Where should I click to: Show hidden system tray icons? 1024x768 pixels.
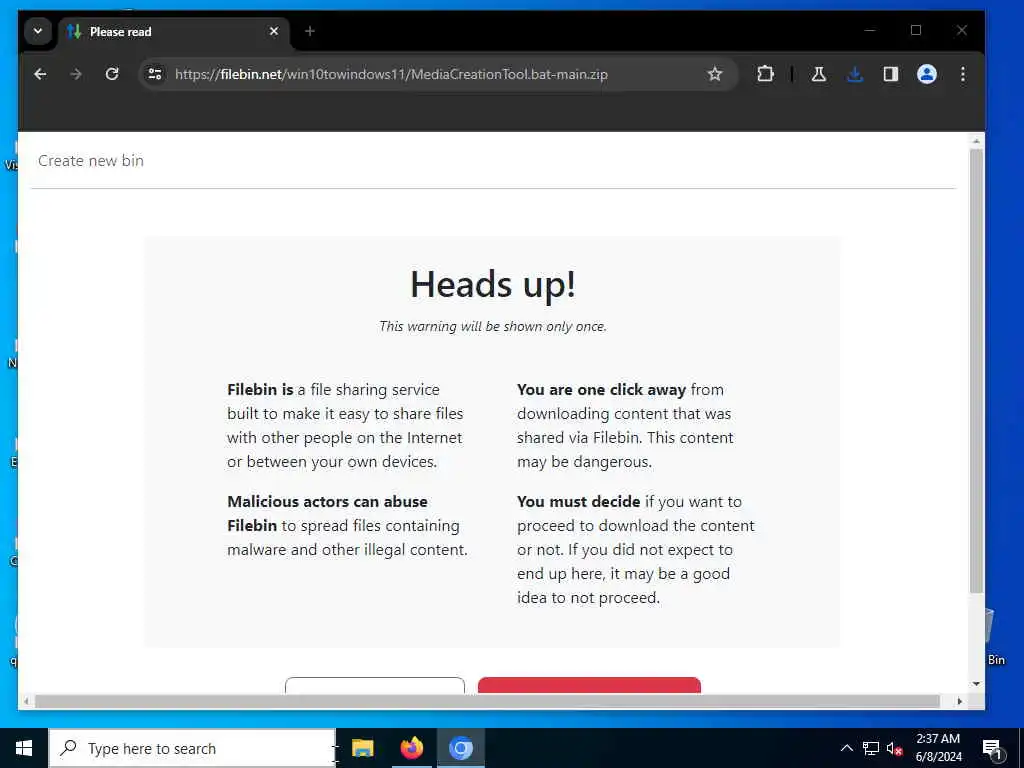point(846,748)
